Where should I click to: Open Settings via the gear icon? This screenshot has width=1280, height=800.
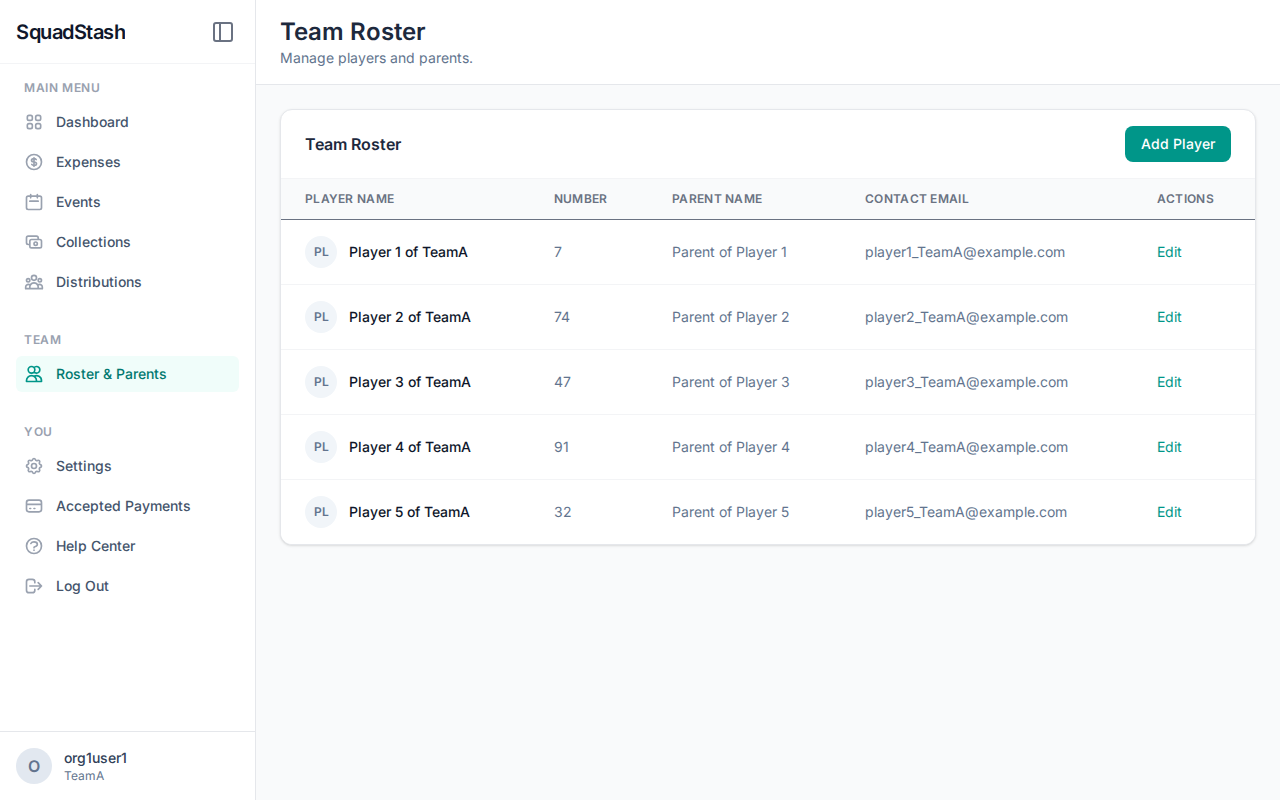point(32,465)
